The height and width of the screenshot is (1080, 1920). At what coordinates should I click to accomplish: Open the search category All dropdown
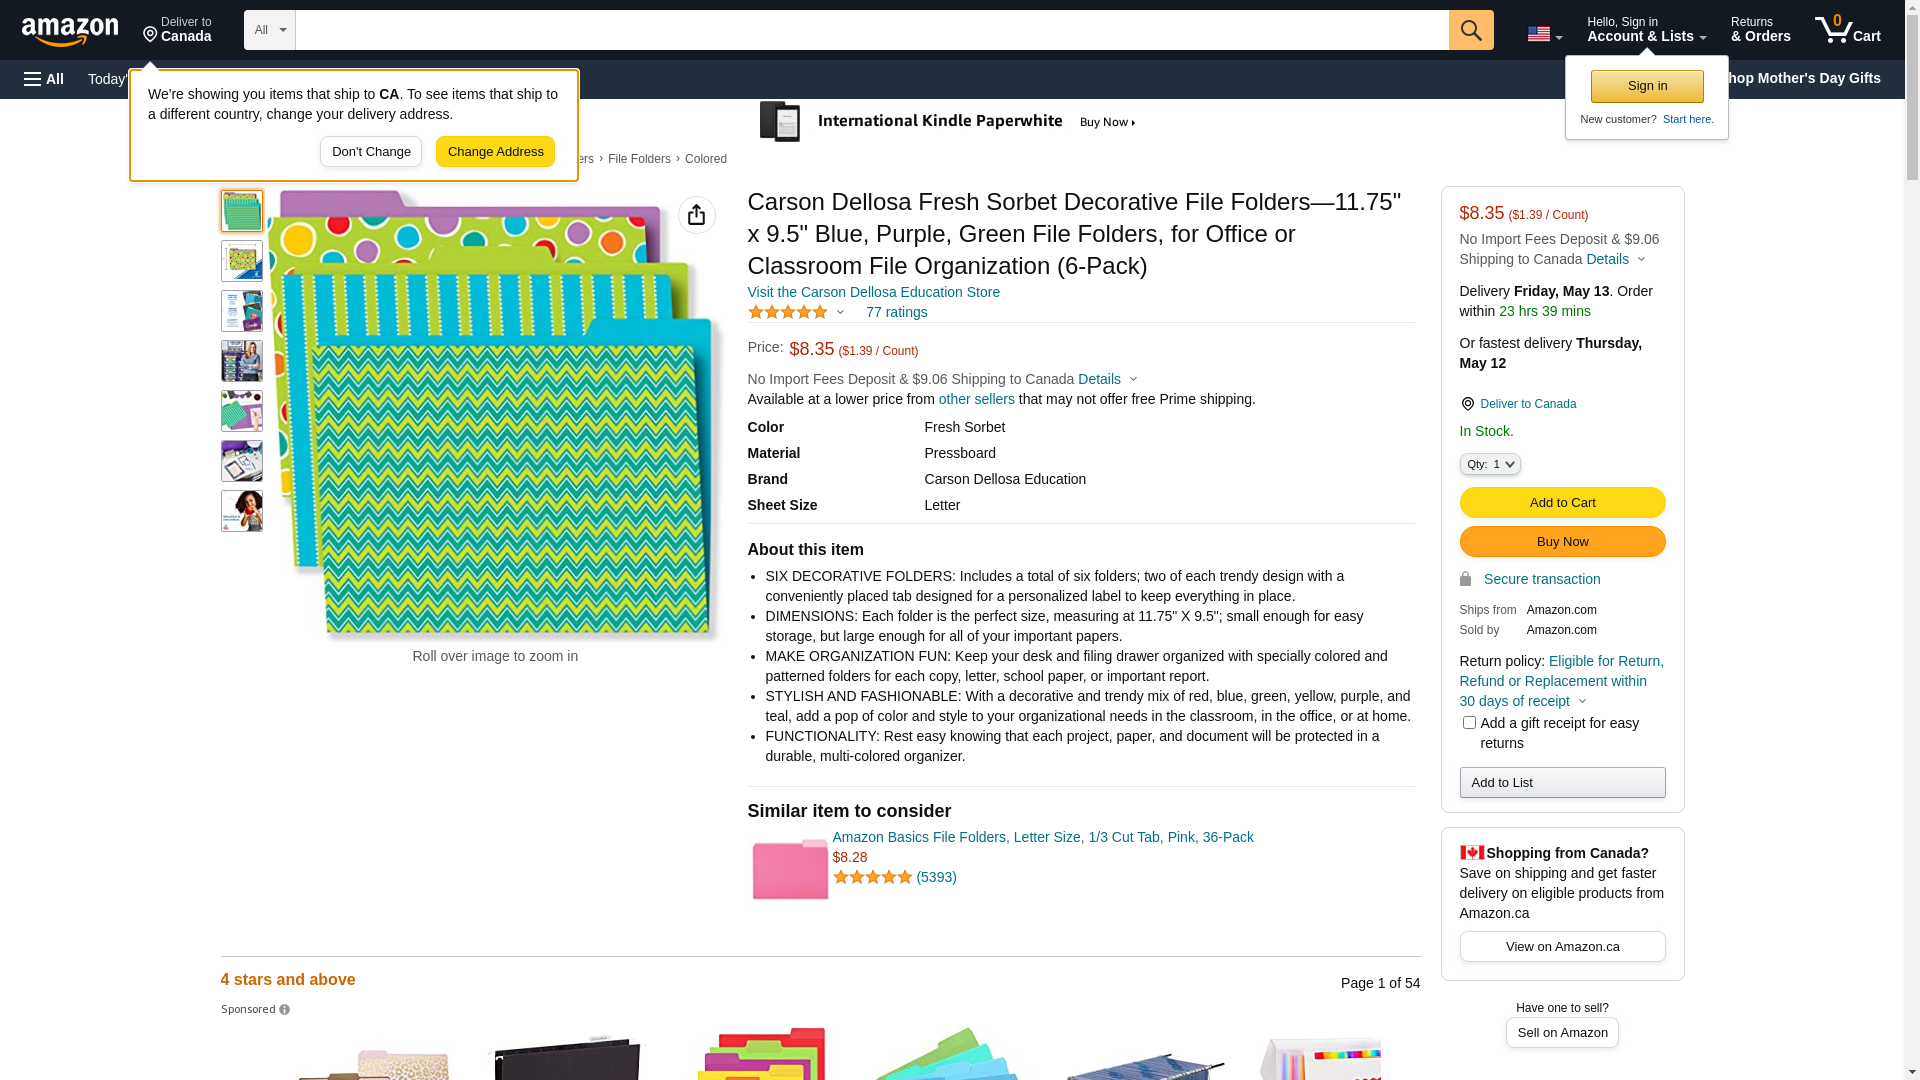[x=269, y=30]
